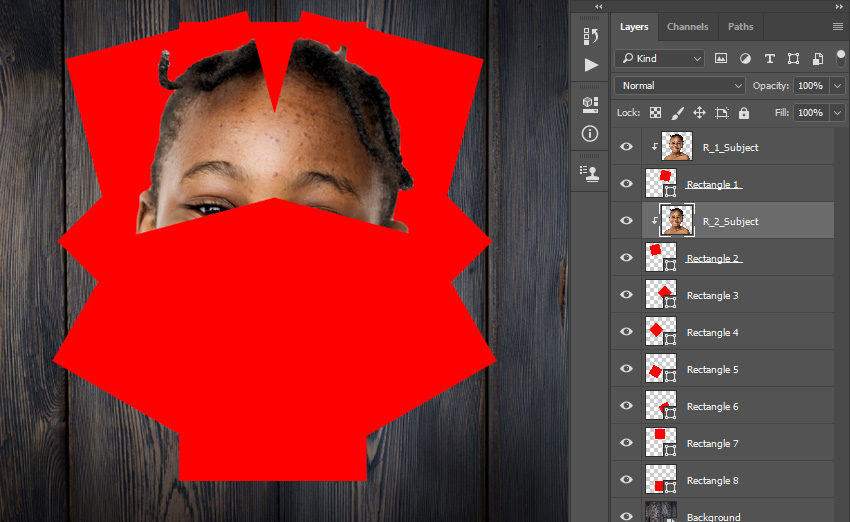This screenshot has width=850, height=522.
Task: Select the Rectangle 7 layer thumbnail
Action: [x=661, y=442]
